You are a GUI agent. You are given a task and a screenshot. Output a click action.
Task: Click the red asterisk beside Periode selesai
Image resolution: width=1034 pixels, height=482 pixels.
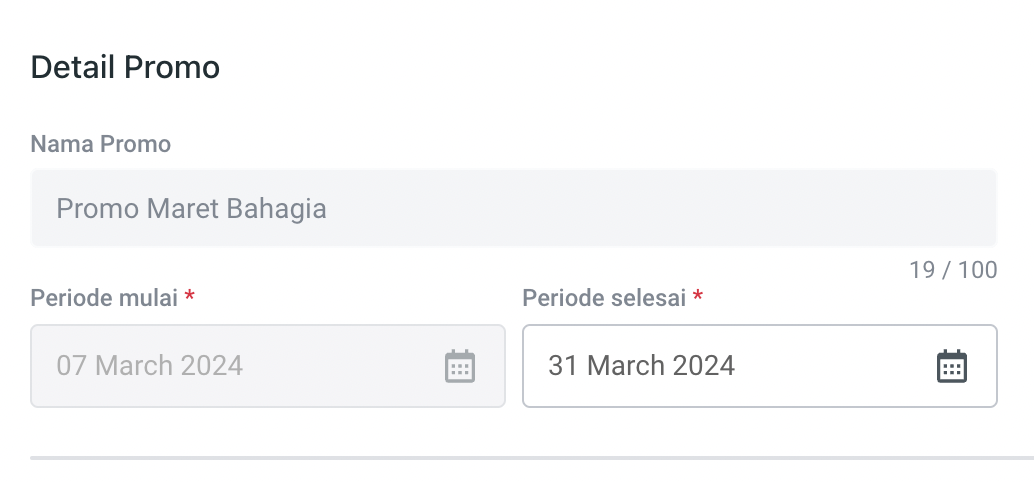point(698,297)
